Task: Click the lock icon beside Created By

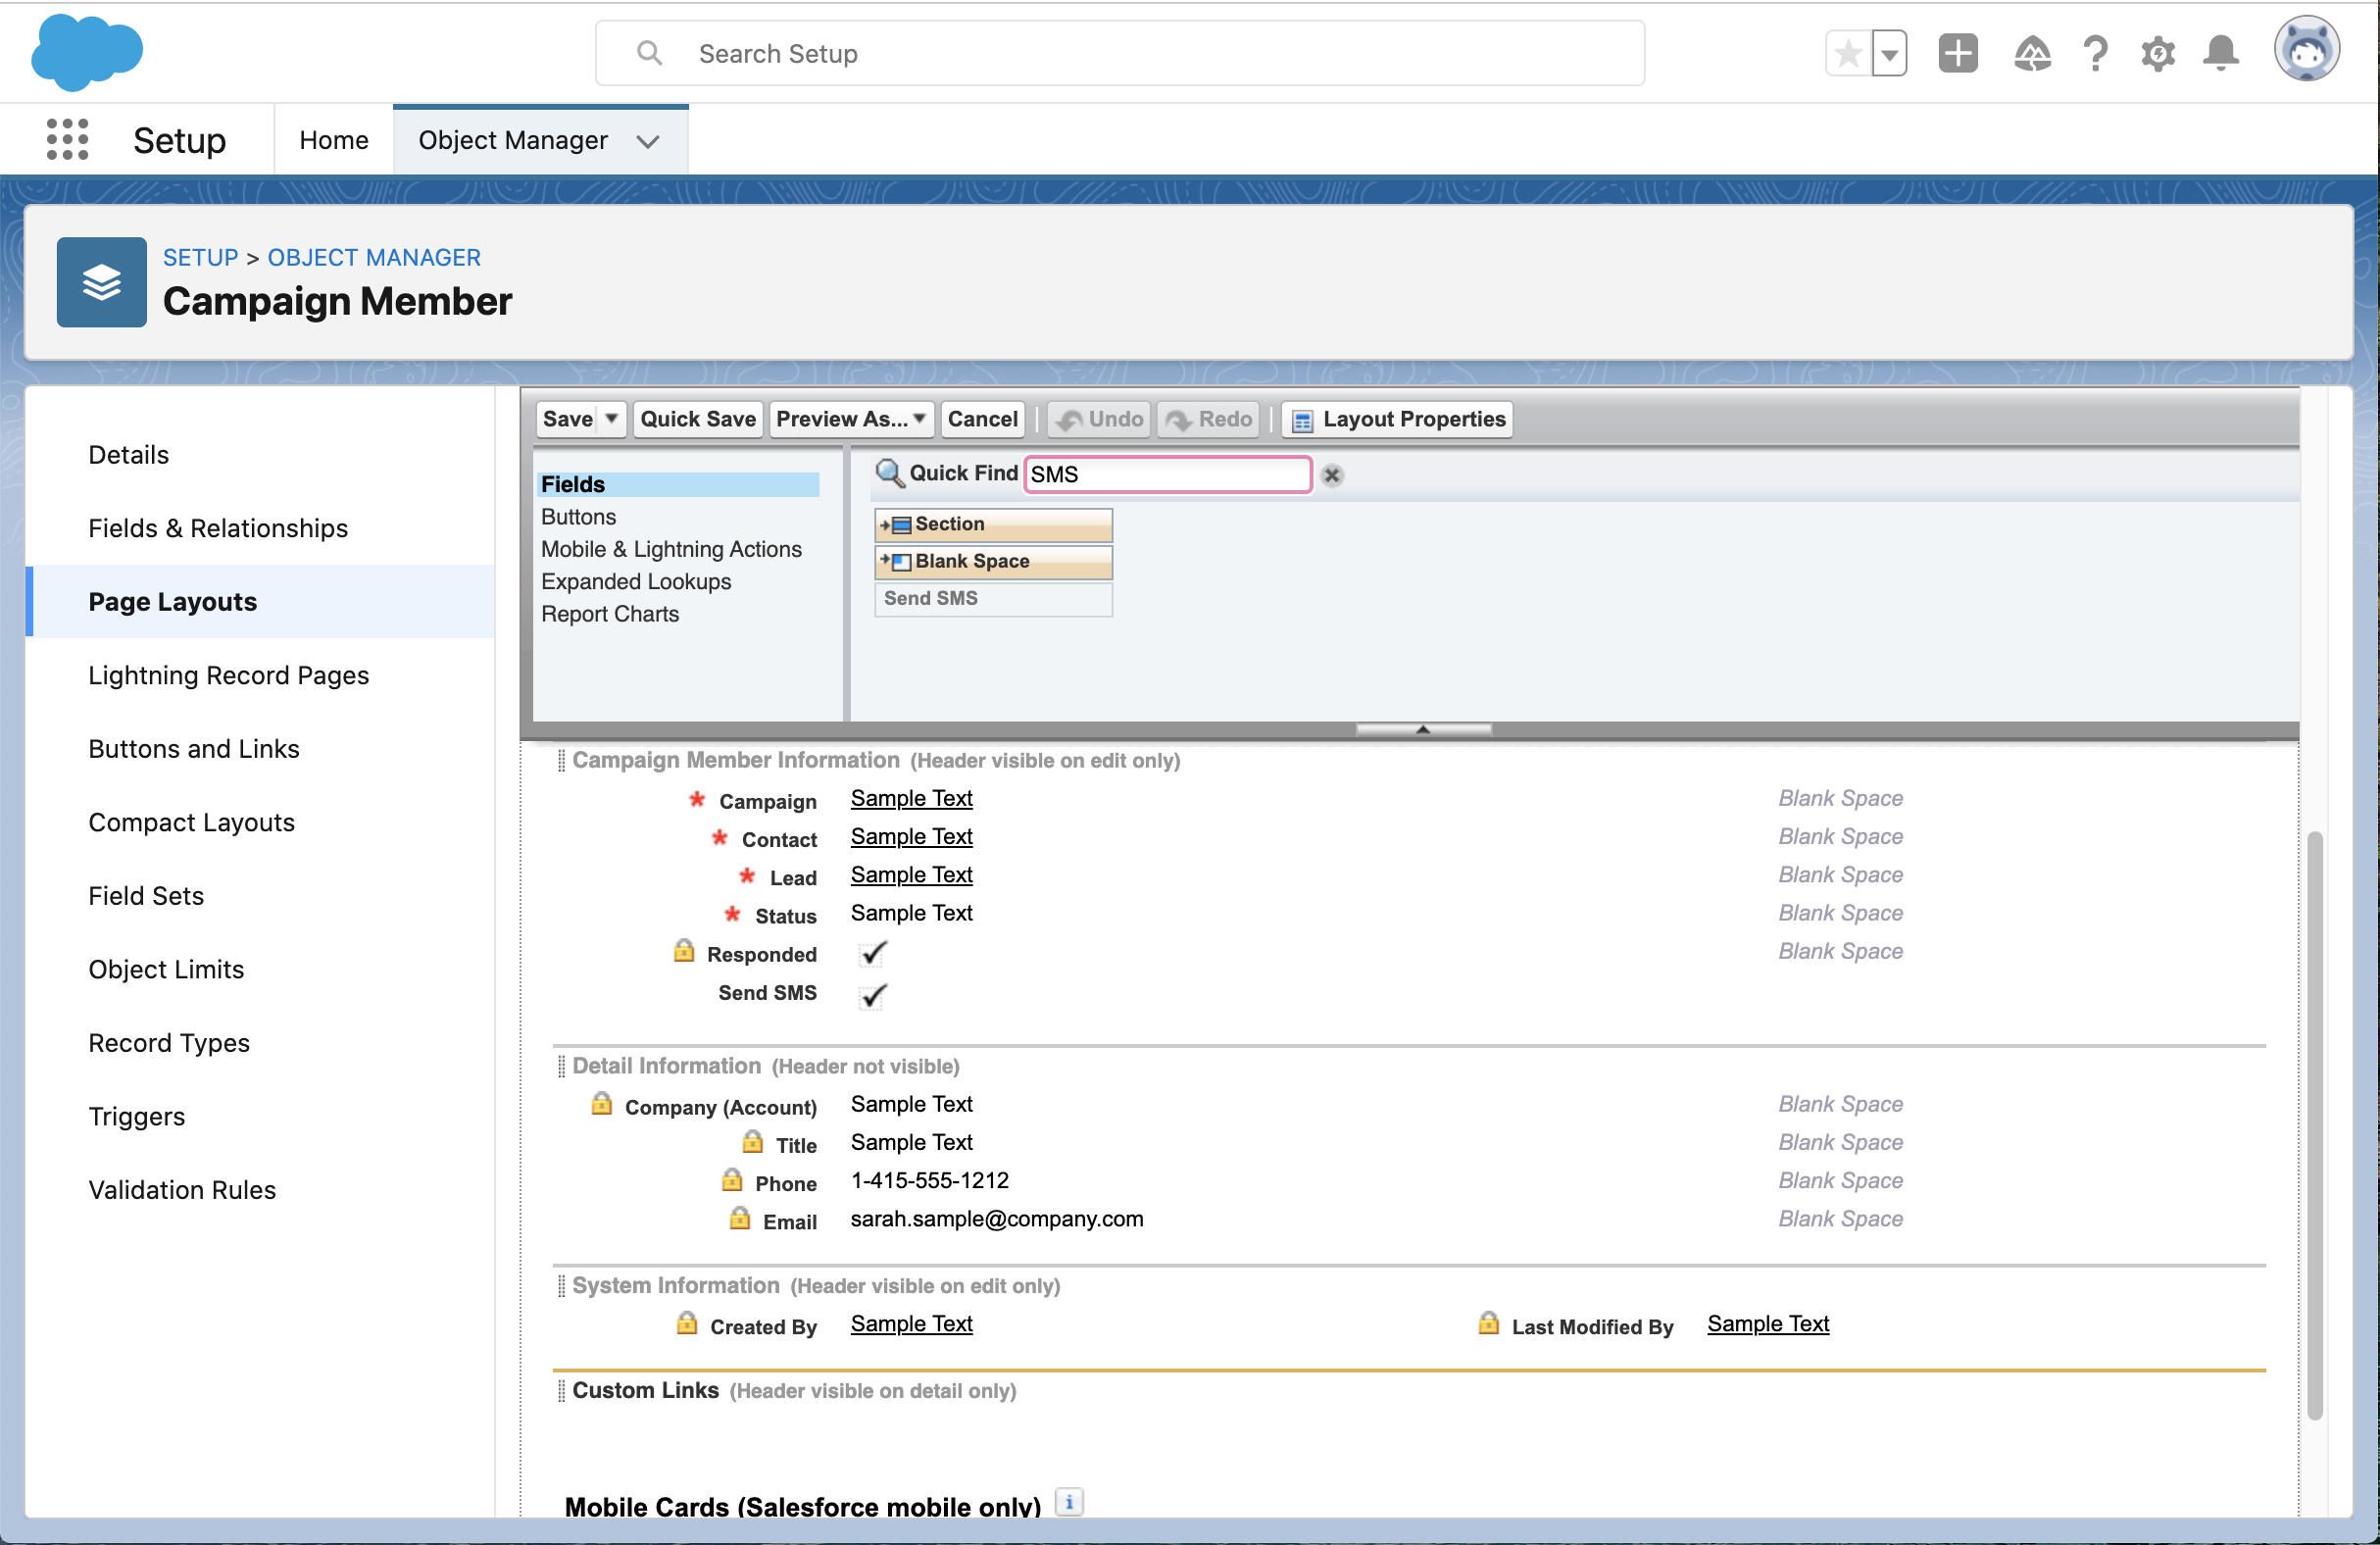Action: (x=687, y=1323)
